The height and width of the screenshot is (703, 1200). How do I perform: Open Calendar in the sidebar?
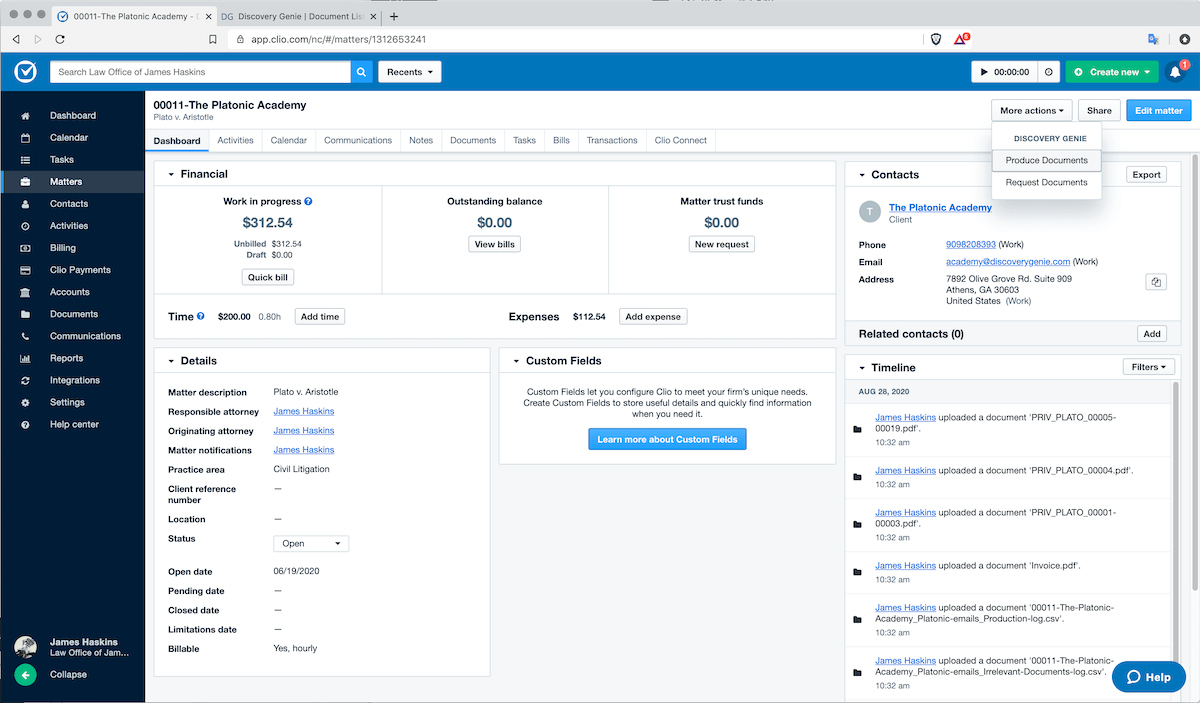(x=72, y=138)
